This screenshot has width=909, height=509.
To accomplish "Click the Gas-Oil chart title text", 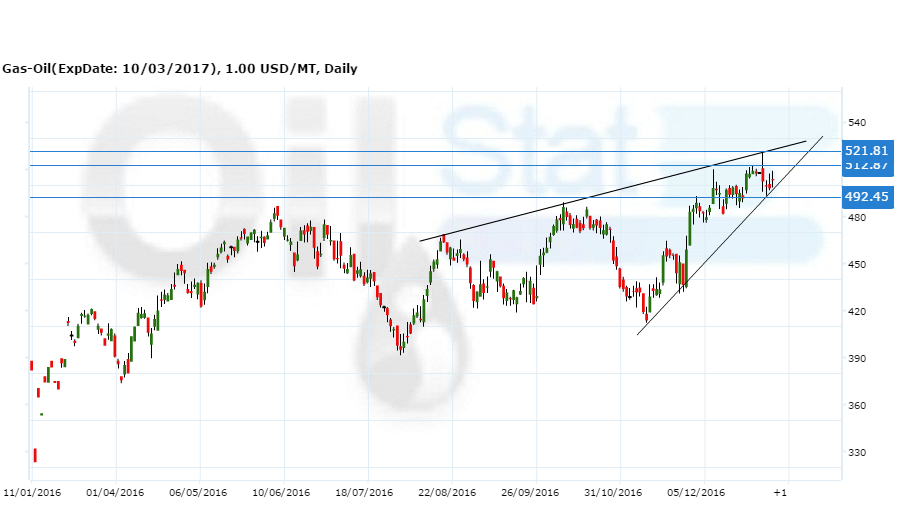I will [x=179, y=69].
